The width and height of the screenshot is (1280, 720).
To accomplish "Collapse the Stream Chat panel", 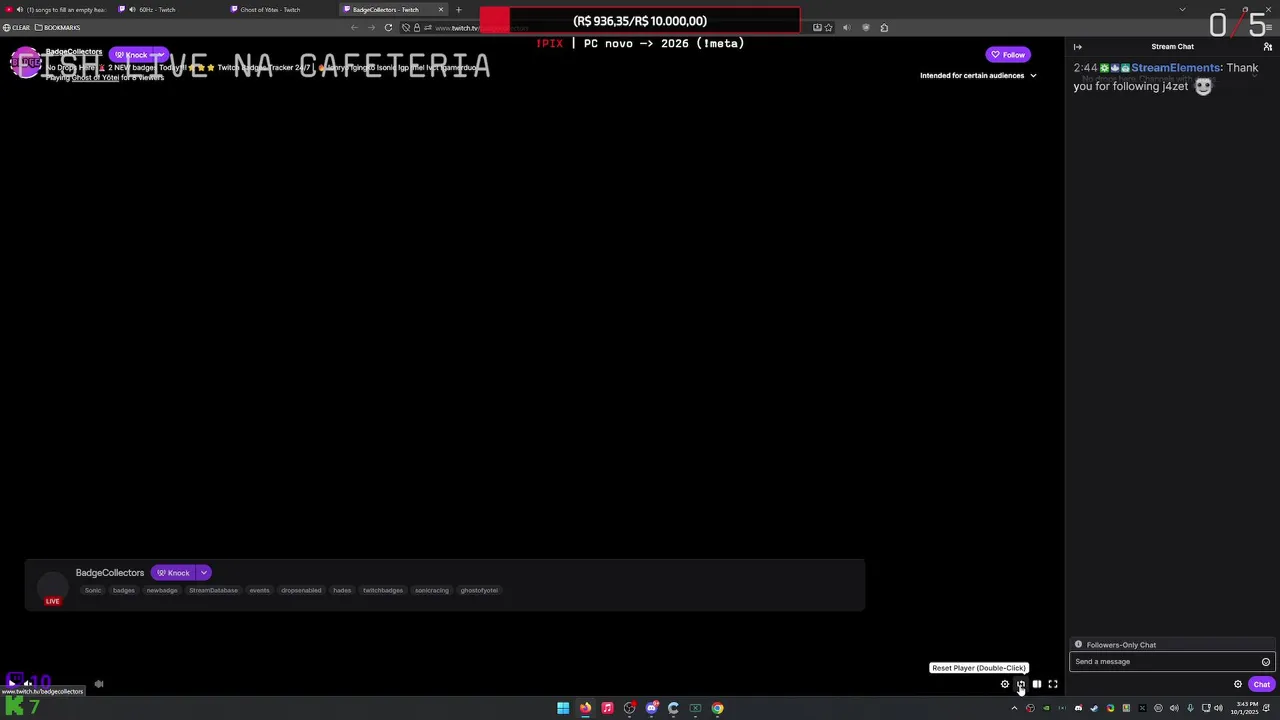I will 1078,47.
